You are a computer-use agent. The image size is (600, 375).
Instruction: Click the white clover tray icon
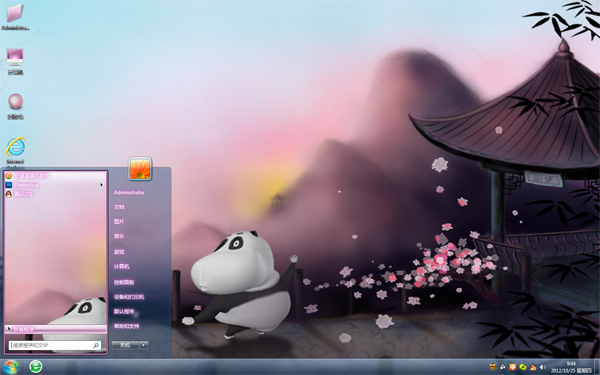[502, 367]
